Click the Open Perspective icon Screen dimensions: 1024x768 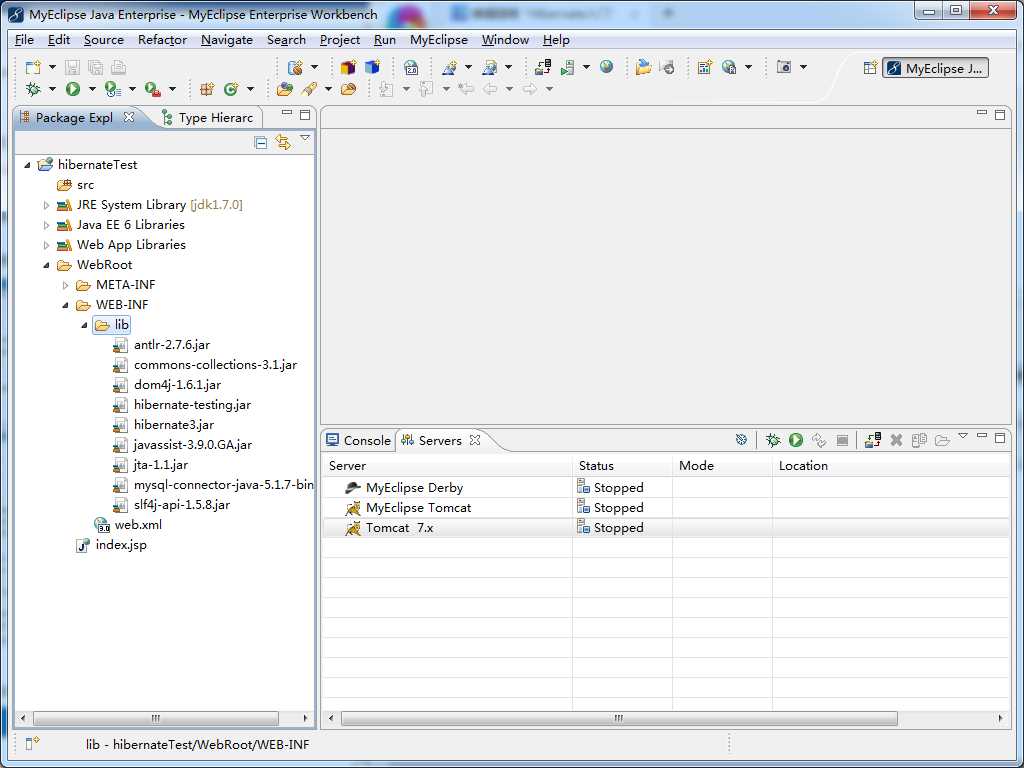(x=870, y=67)
